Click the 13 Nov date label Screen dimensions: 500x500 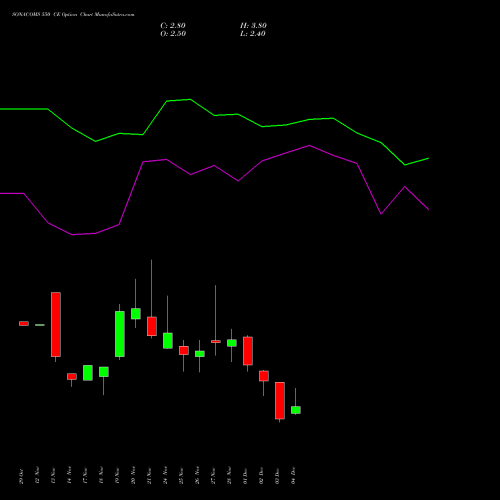click(53, 475)
